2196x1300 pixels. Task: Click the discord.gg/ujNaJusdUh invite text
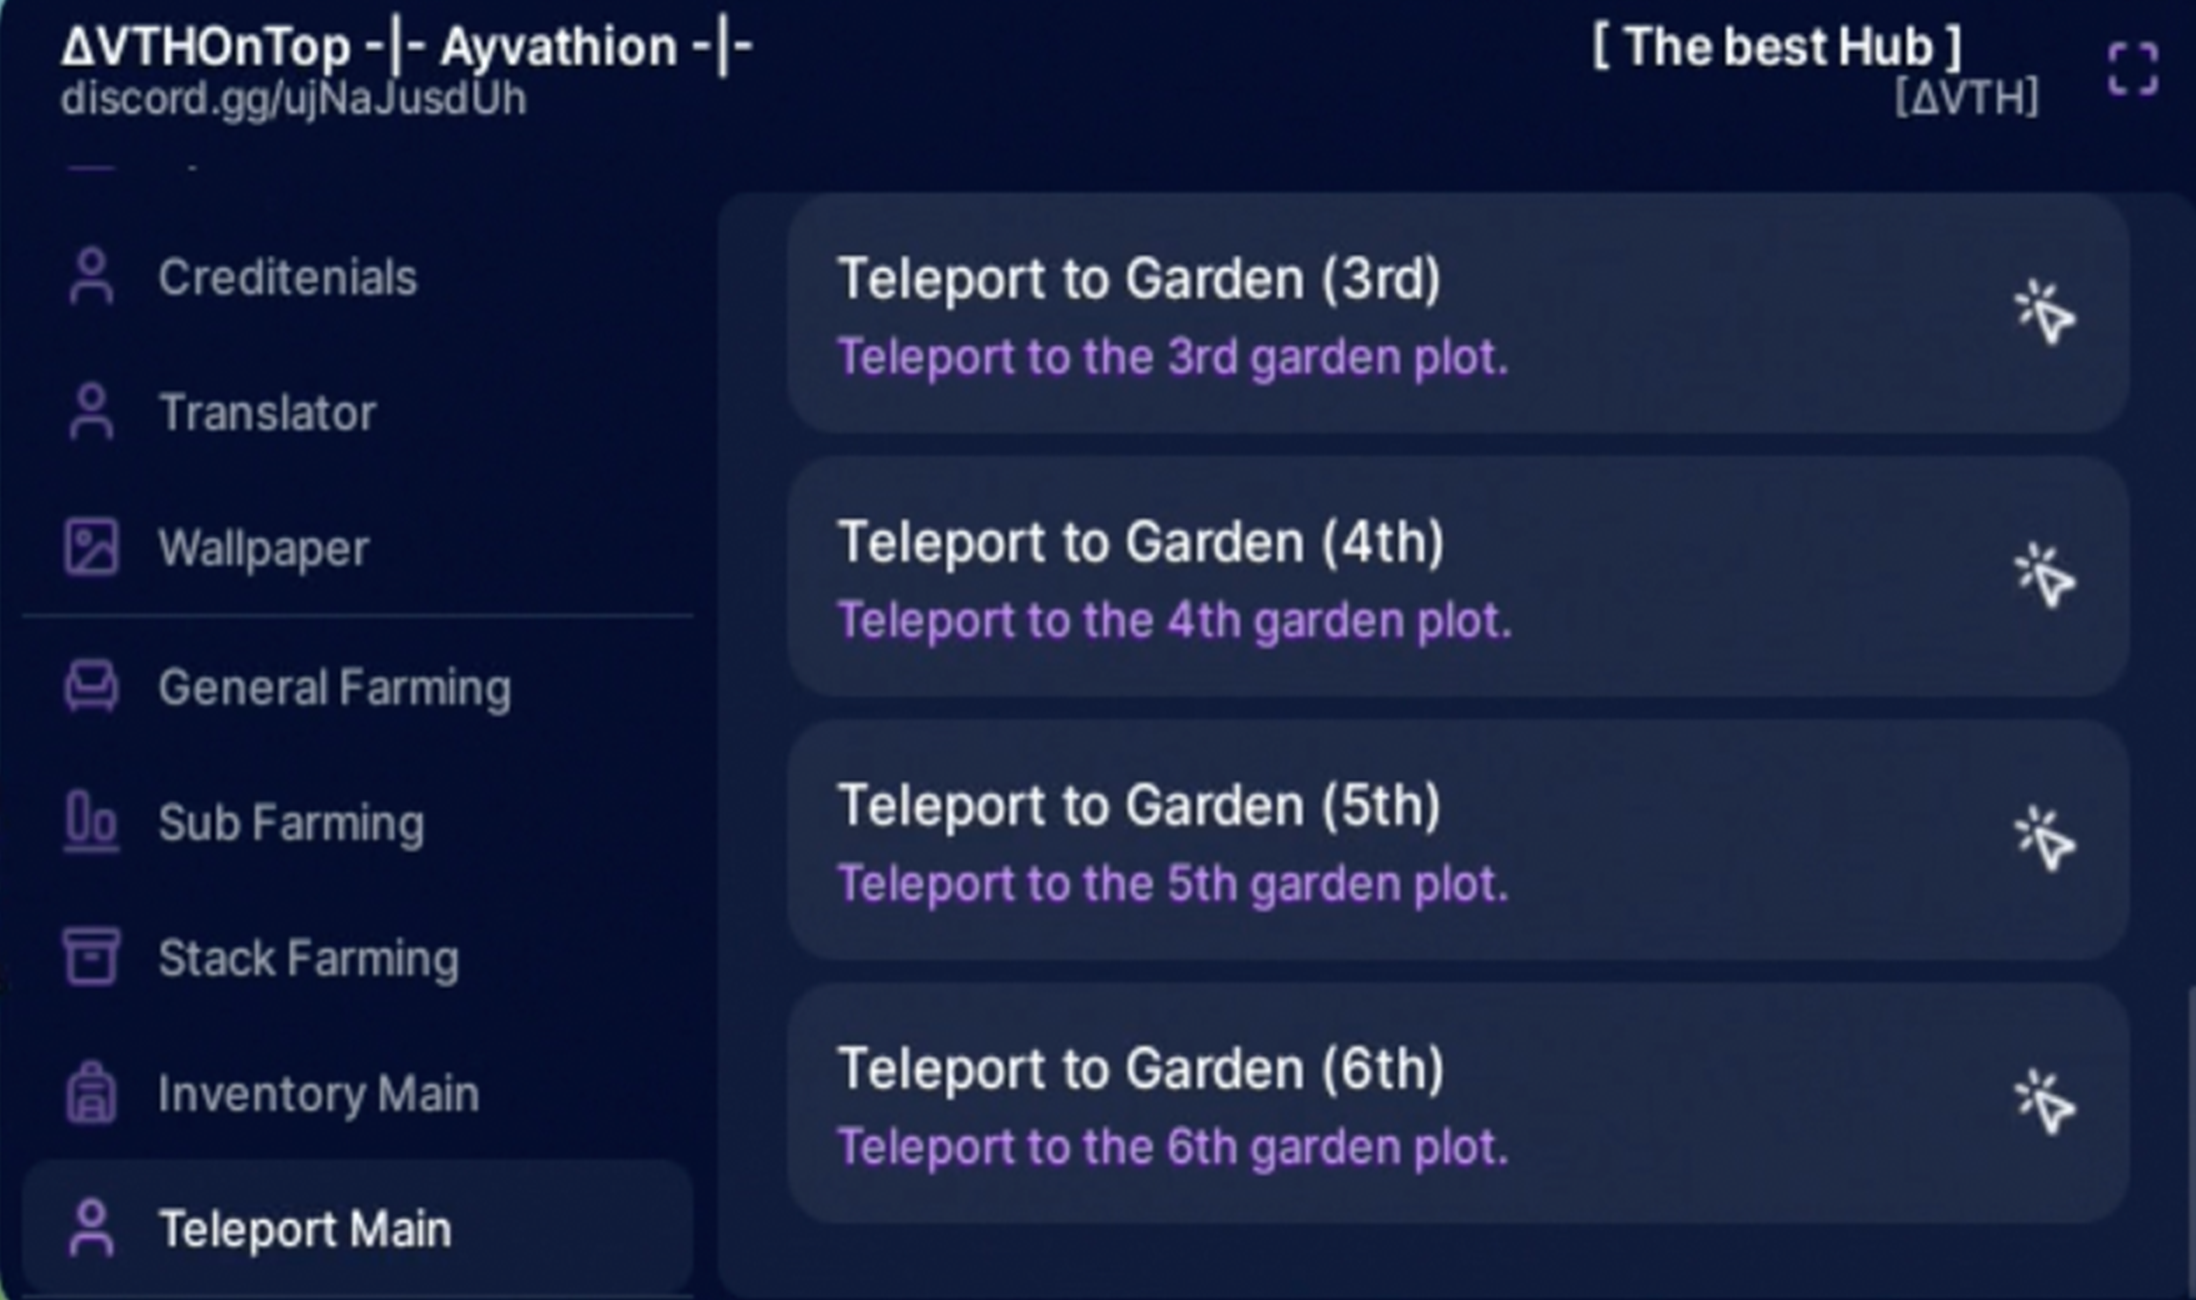(x=293, y=100)
